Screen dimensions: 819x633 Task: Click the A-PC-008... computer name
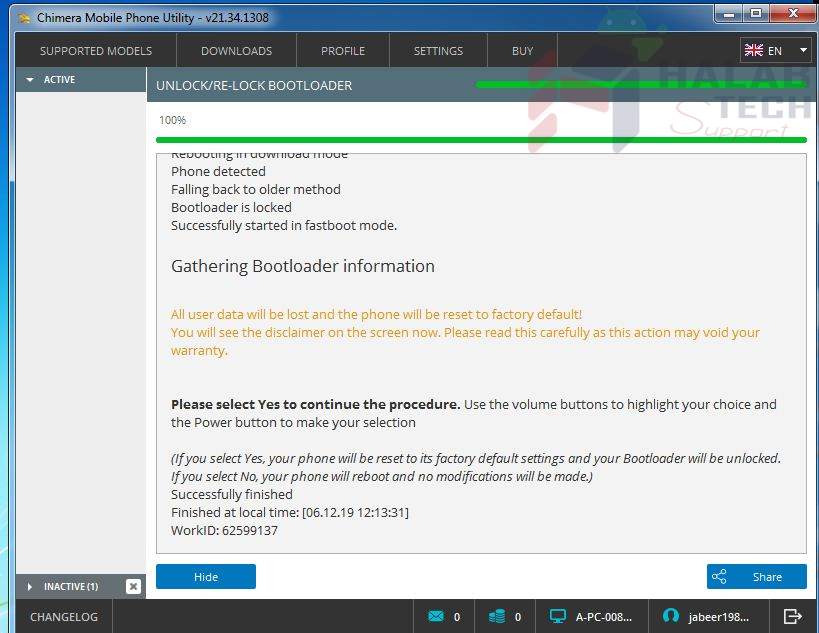[603, 617]
